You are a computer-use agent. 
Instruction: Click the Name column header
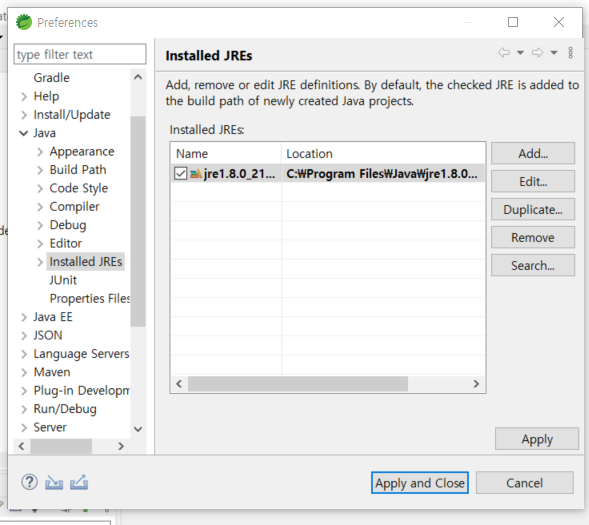pos(226,154)
